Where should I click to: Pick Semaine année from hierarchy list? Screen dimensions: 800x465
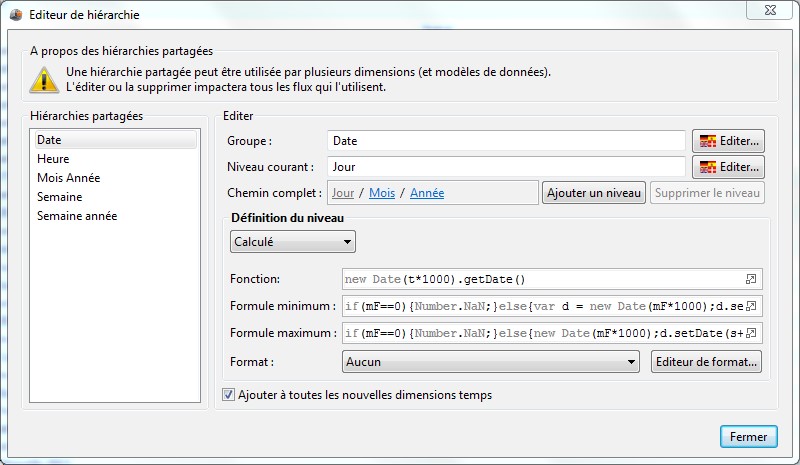click(x=76, y=216)
